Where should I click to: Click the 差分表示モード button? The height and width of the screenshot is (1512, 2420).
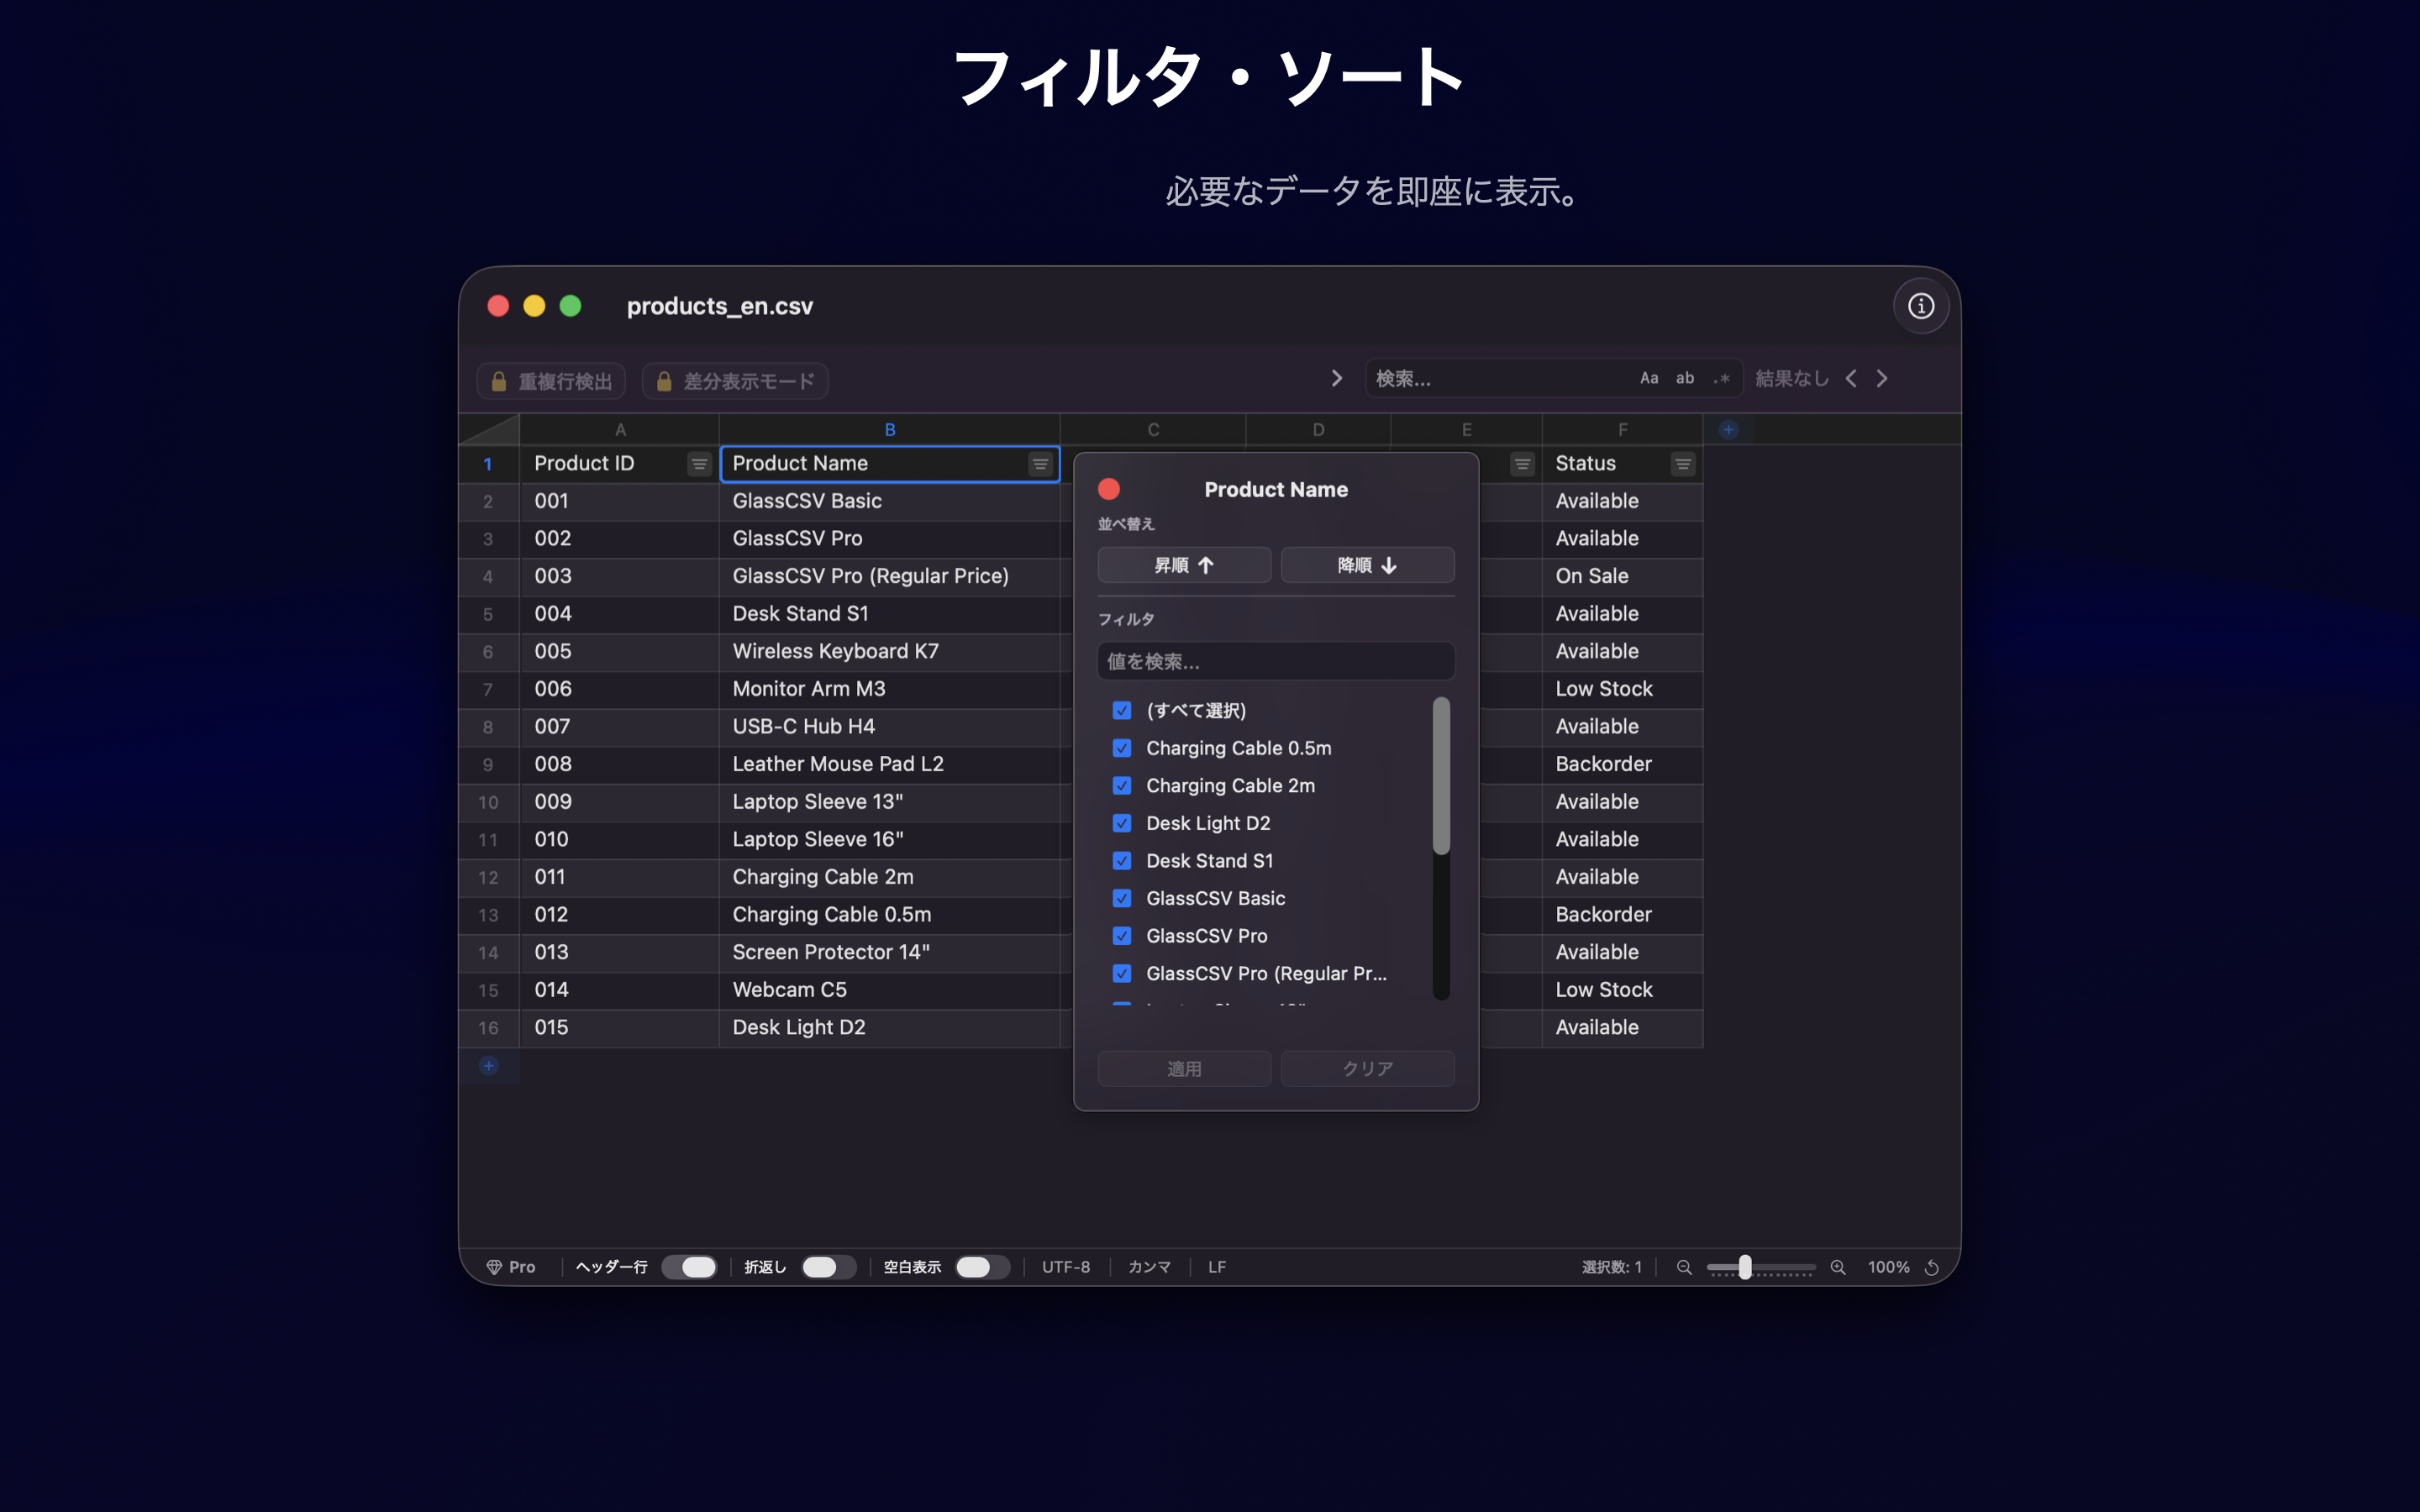pos(735,380)
